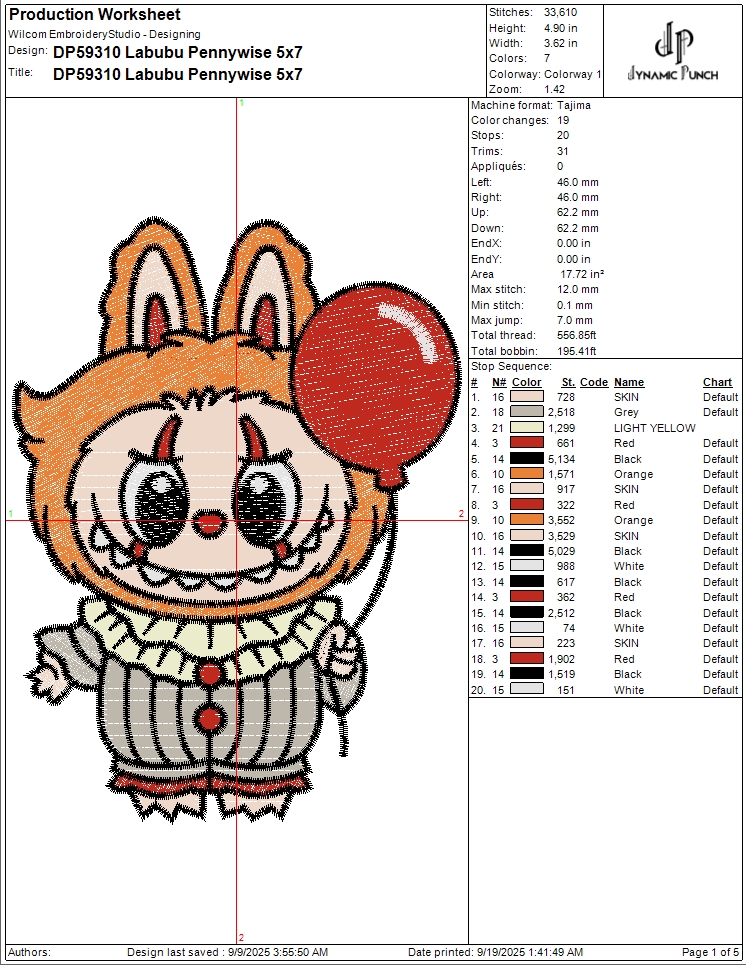Click the 'Page 1 of 5' indicator

(710, 952)
